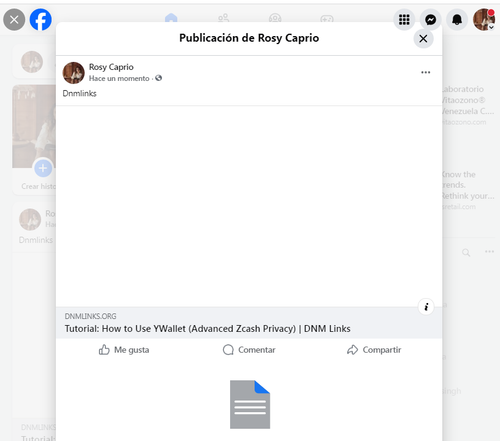Viewport: 500px width, 441px height.
Task: Click the Me gusta button
Action: [124, 350]
